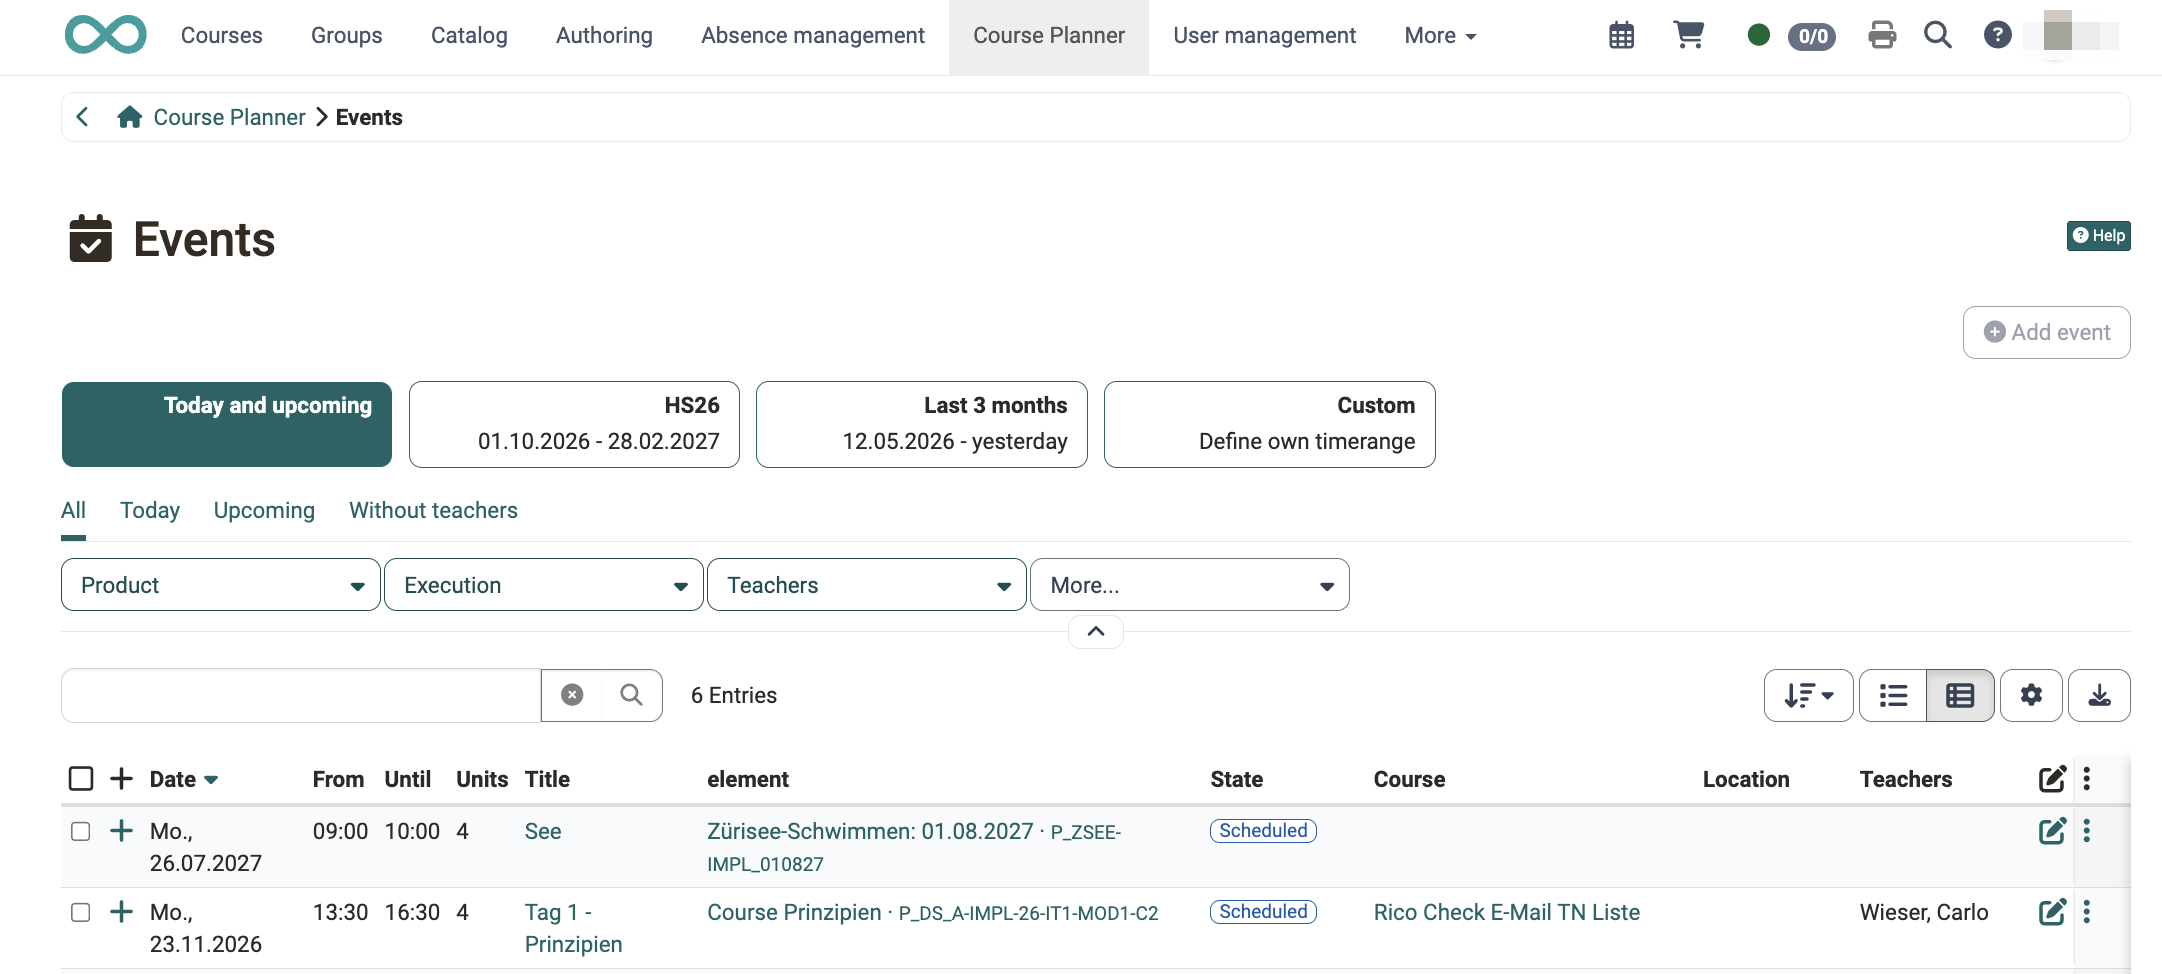Image resolution: width=2162 pixels, height=974 pixels.
Task: Edit the Tag 1 - Prinzipien event
Action: point(2052,912)
